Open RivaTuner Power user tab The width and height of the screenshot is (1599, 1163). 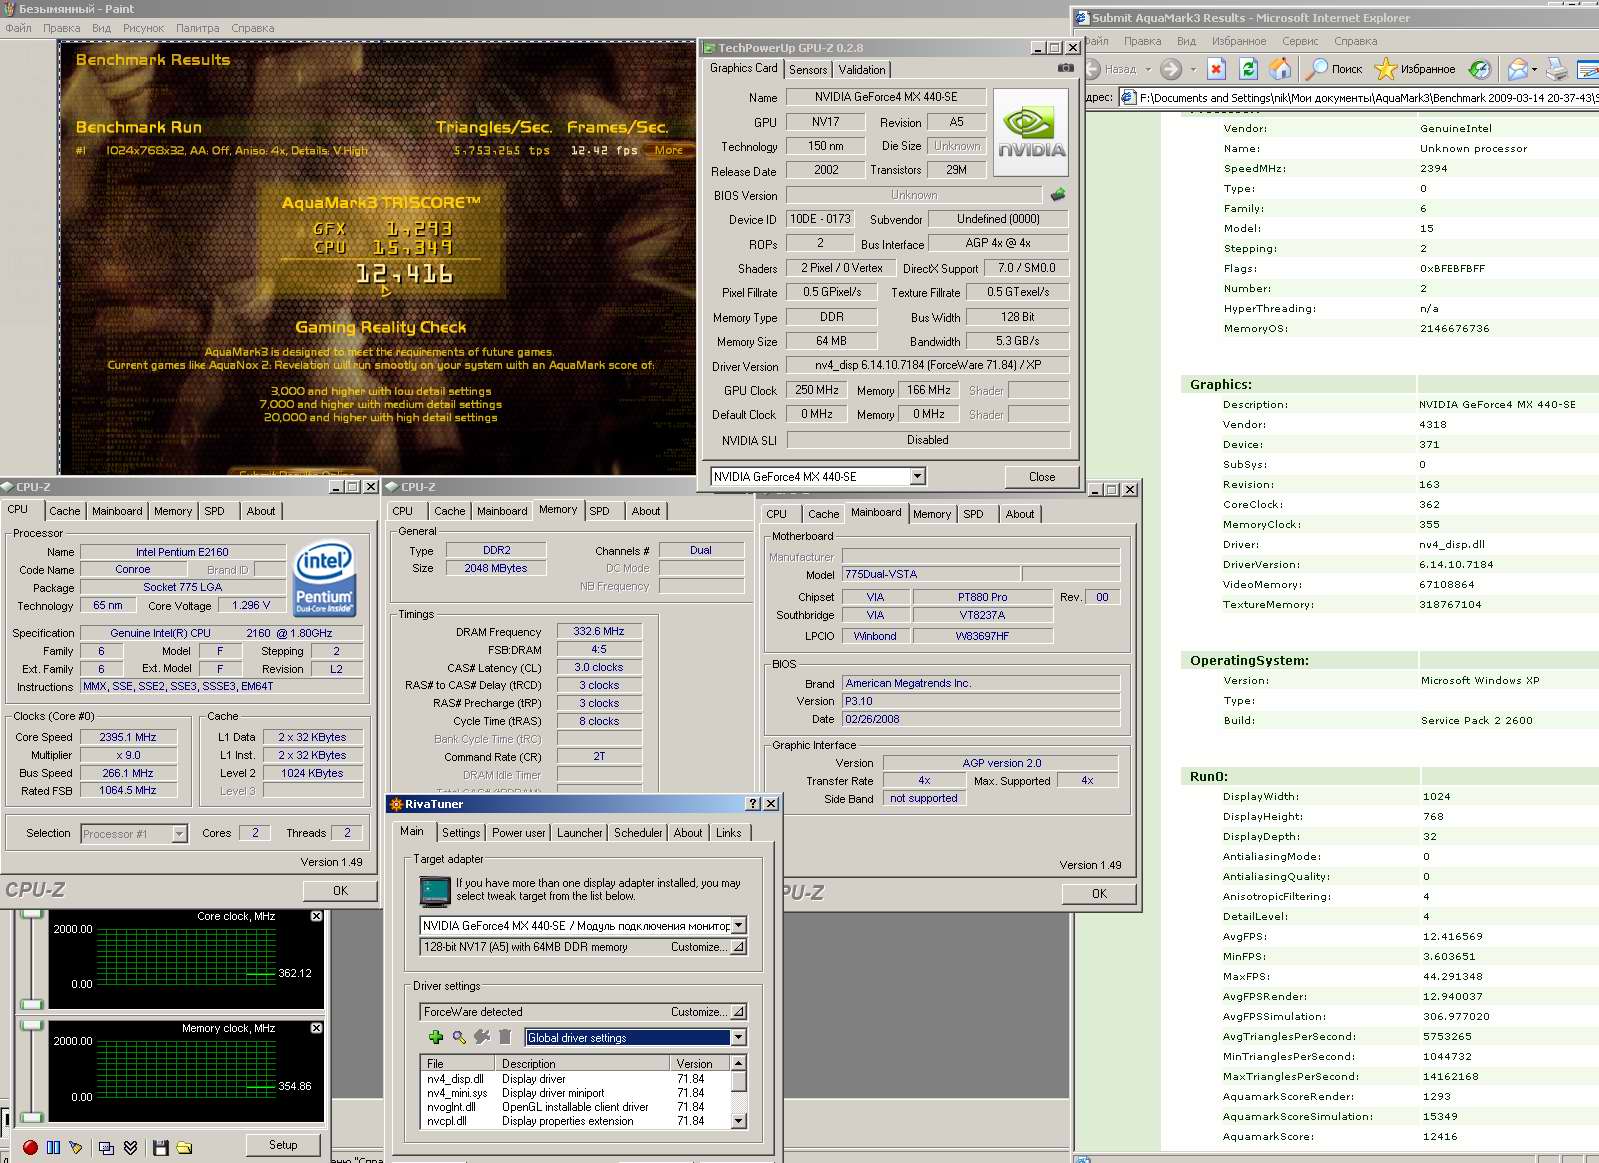point(519,833)
